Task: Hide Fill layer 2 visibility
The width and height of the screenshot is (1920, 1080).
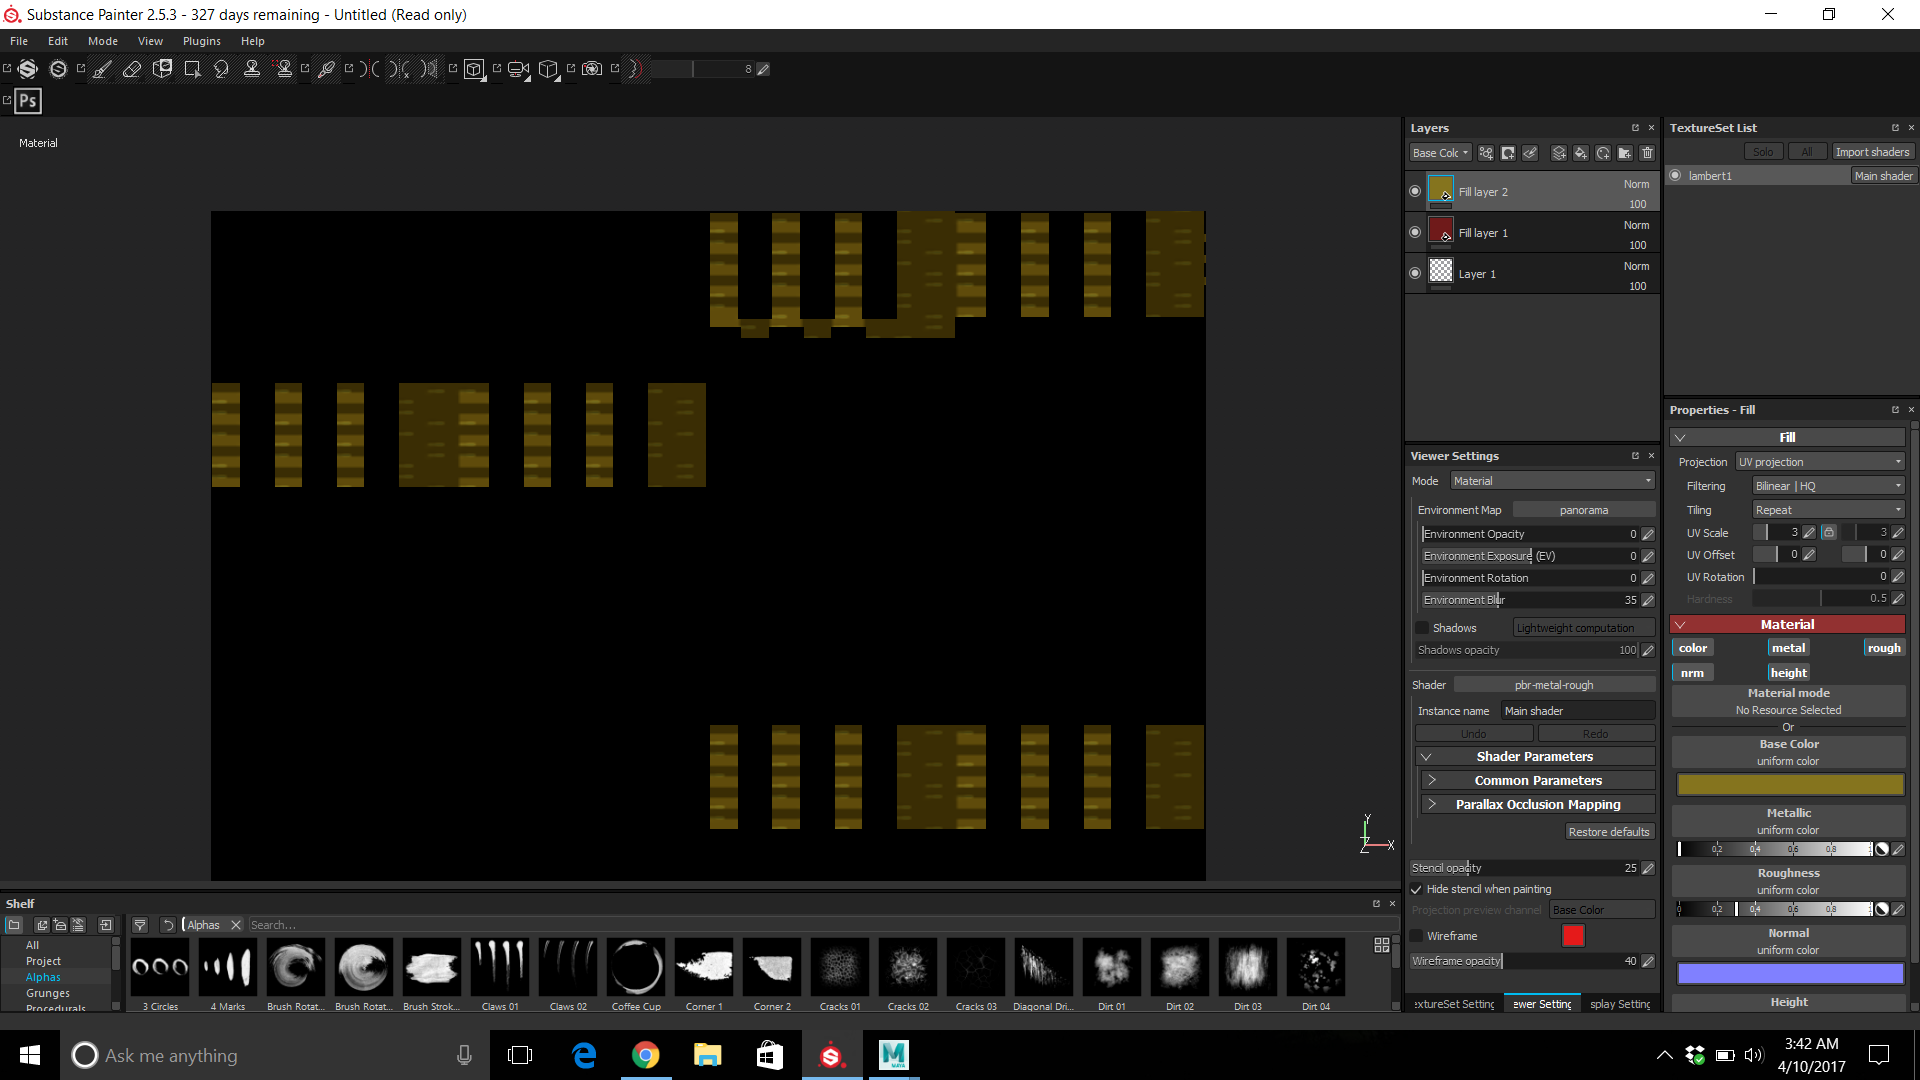Action: [1415, 191]
